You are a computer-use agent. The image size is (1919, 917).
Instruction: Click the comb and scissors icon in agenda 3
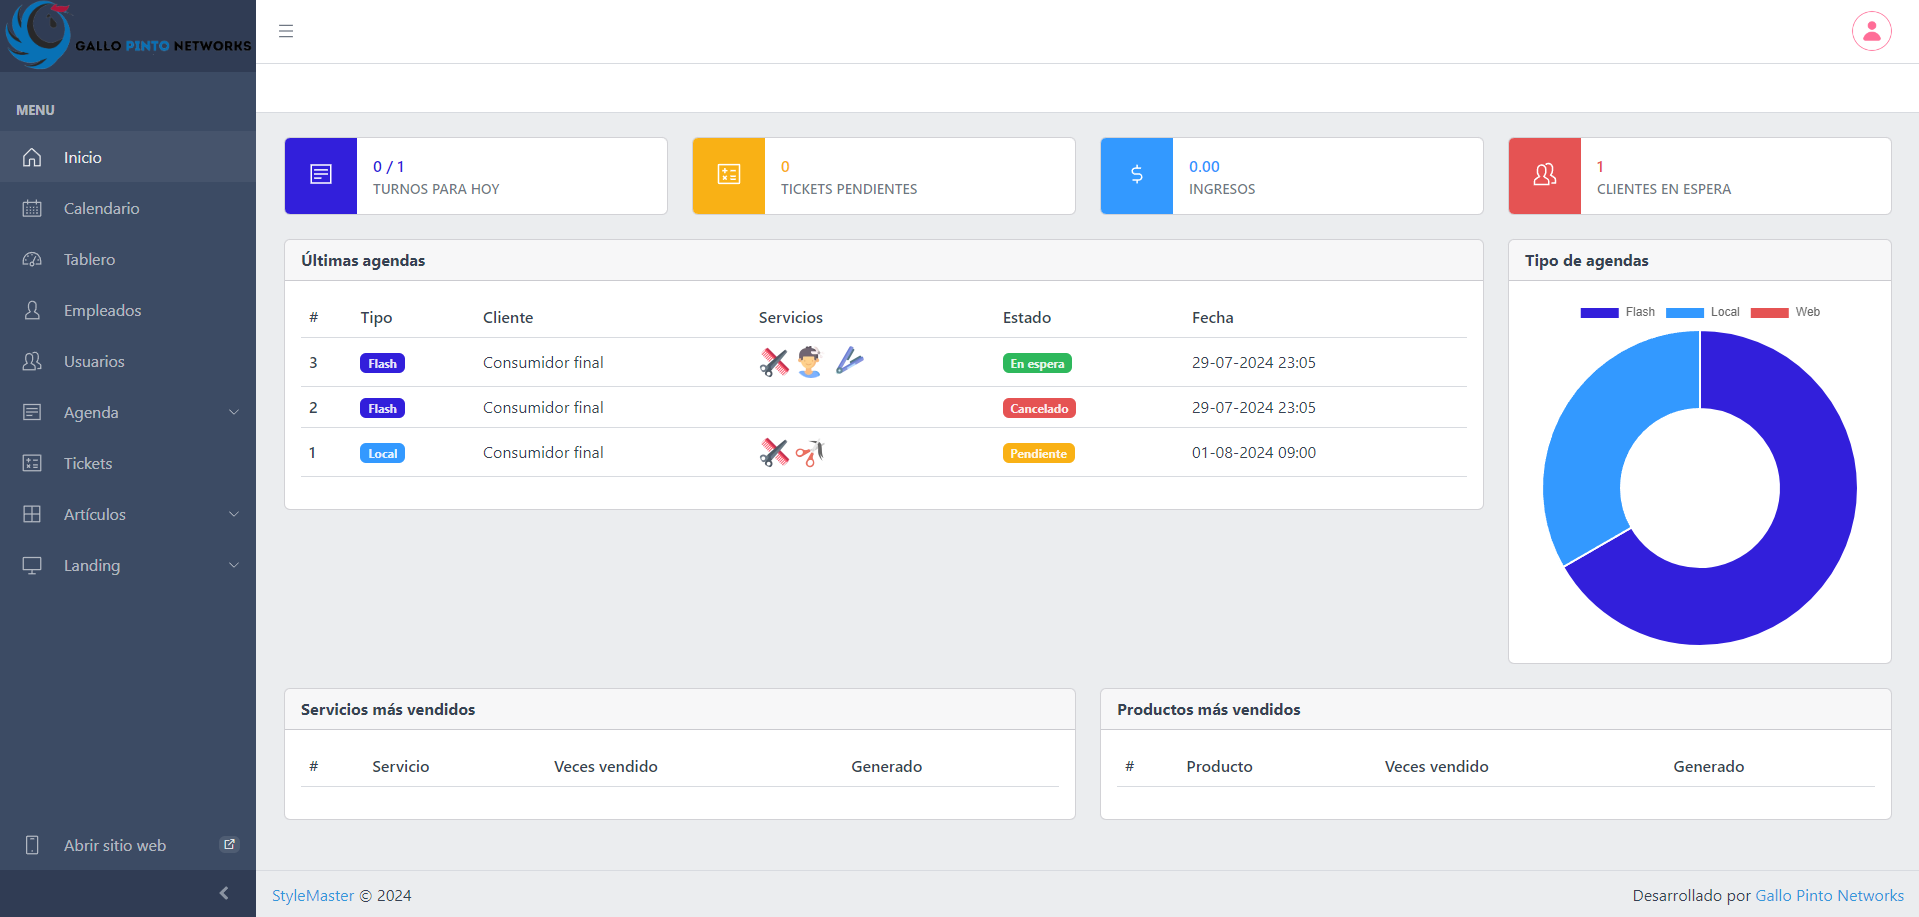pyautogui.click(x=774, y=362)
